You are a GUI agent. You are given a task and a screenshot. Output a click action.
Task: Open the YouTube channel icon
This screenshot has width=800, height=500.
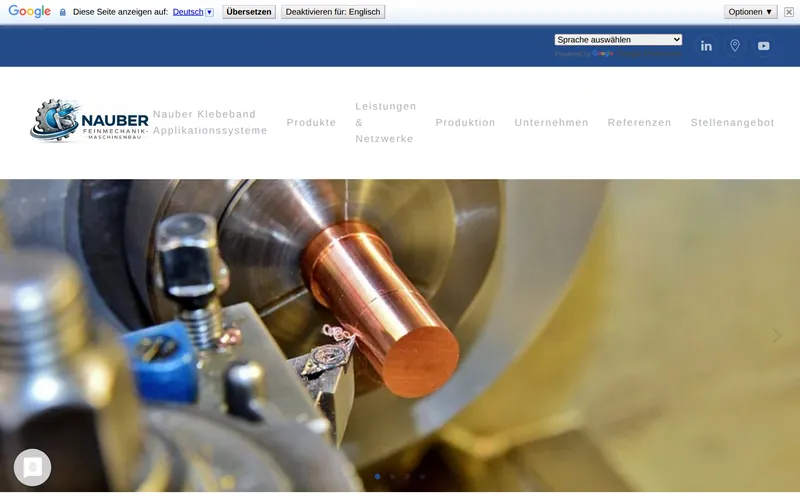tap(763, 46)
